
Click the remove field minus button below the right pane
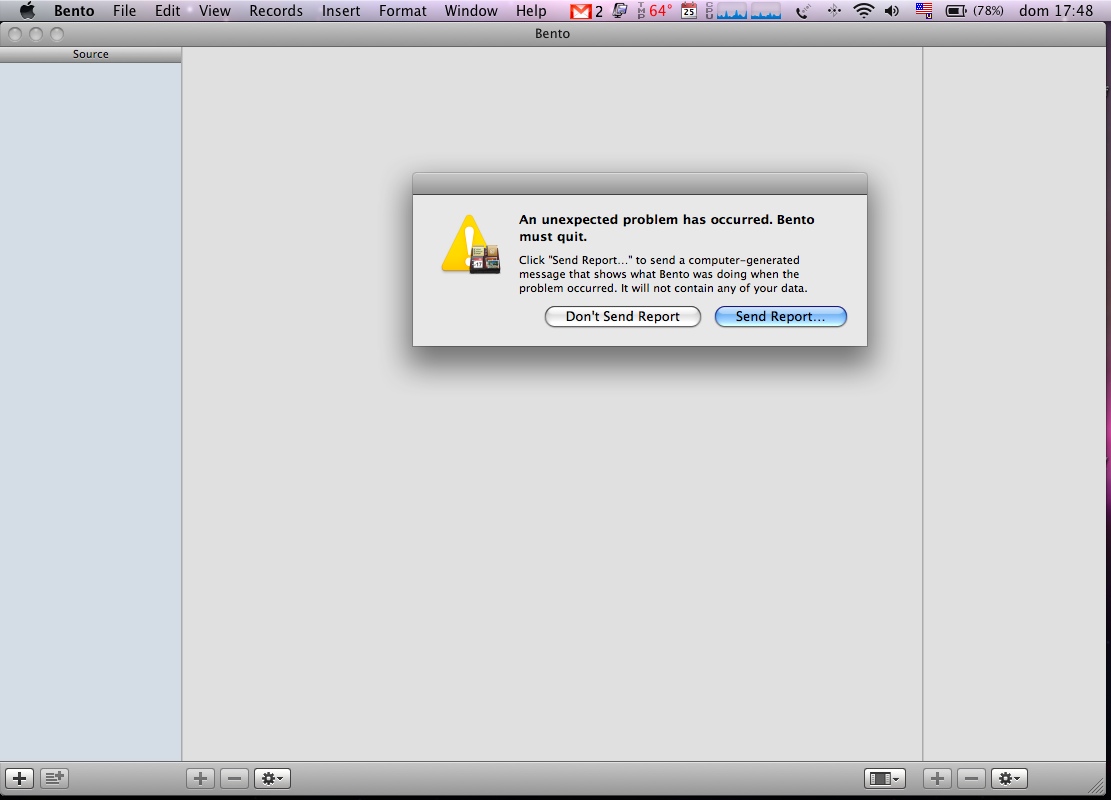971,779
